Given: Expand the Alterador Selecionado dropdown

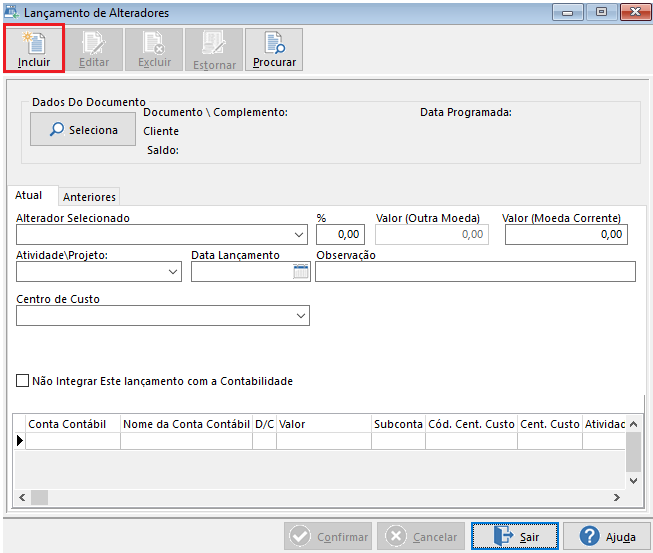Looking at the screenshot, I should 299,235.
